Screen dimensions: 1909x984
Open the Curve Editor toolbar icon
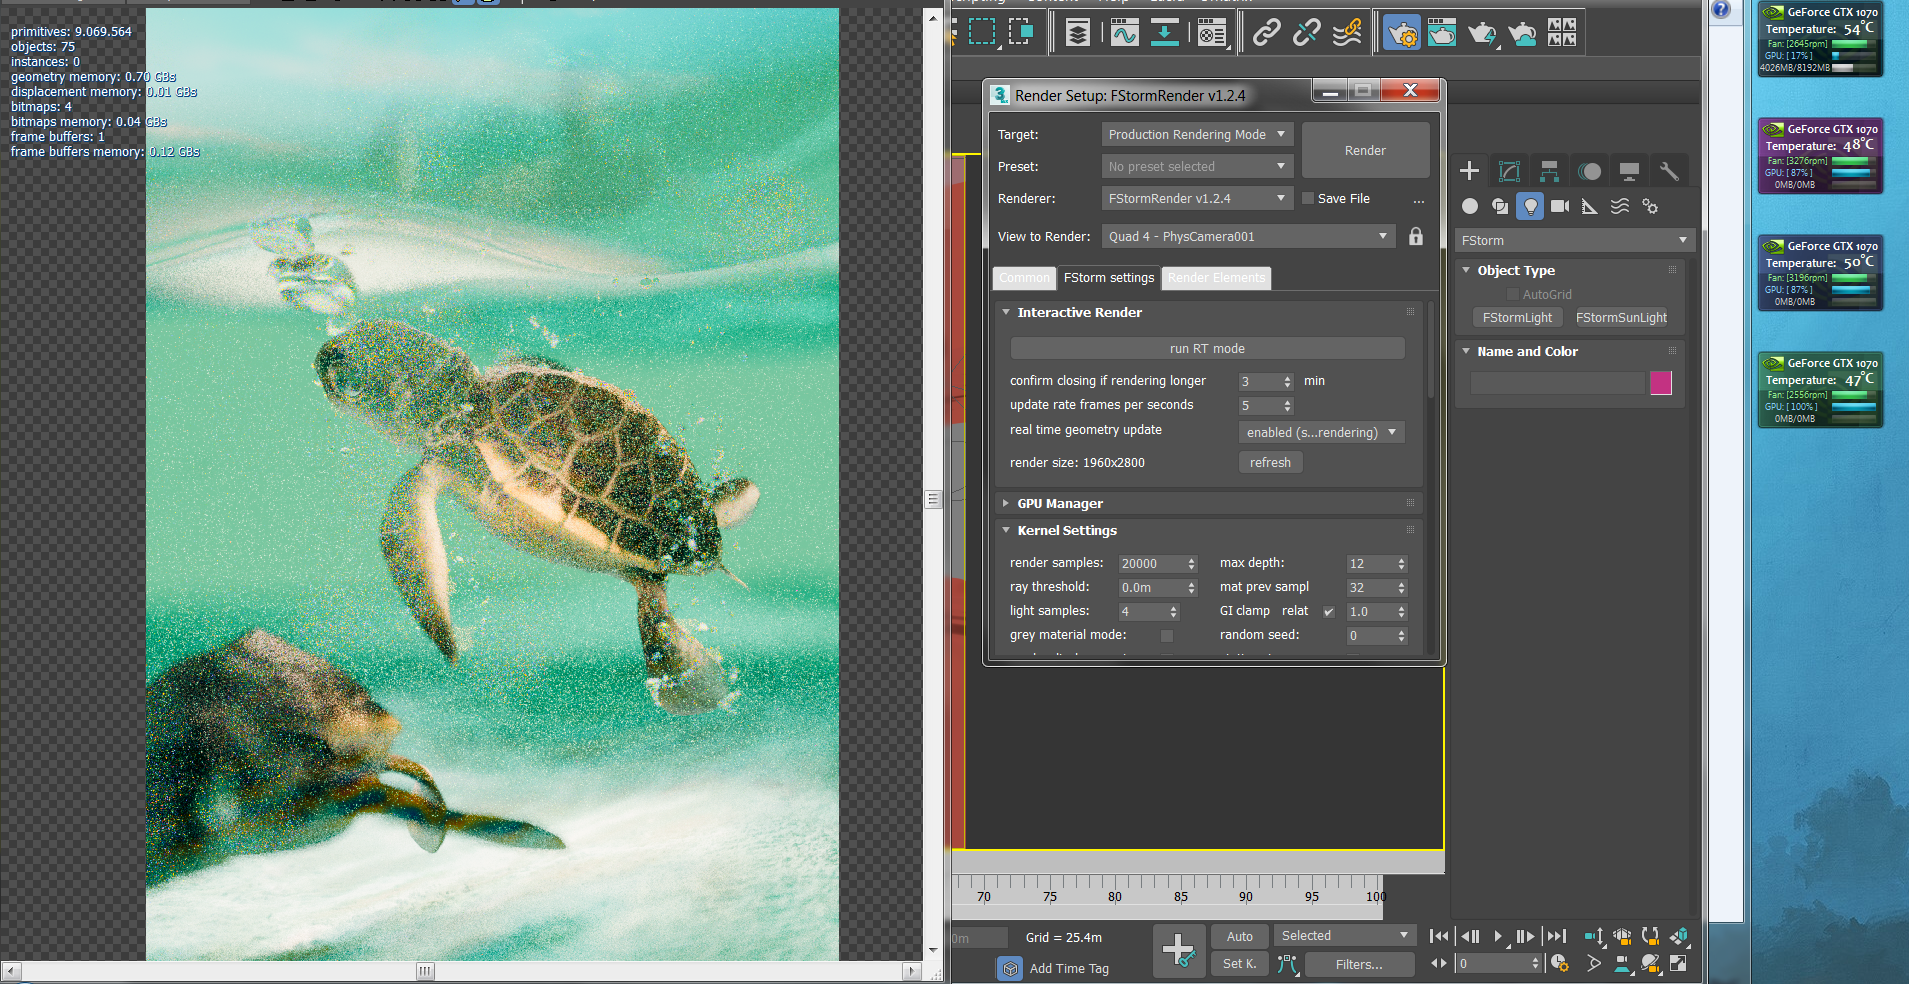pyautogui.click(x=1124, y=33)
